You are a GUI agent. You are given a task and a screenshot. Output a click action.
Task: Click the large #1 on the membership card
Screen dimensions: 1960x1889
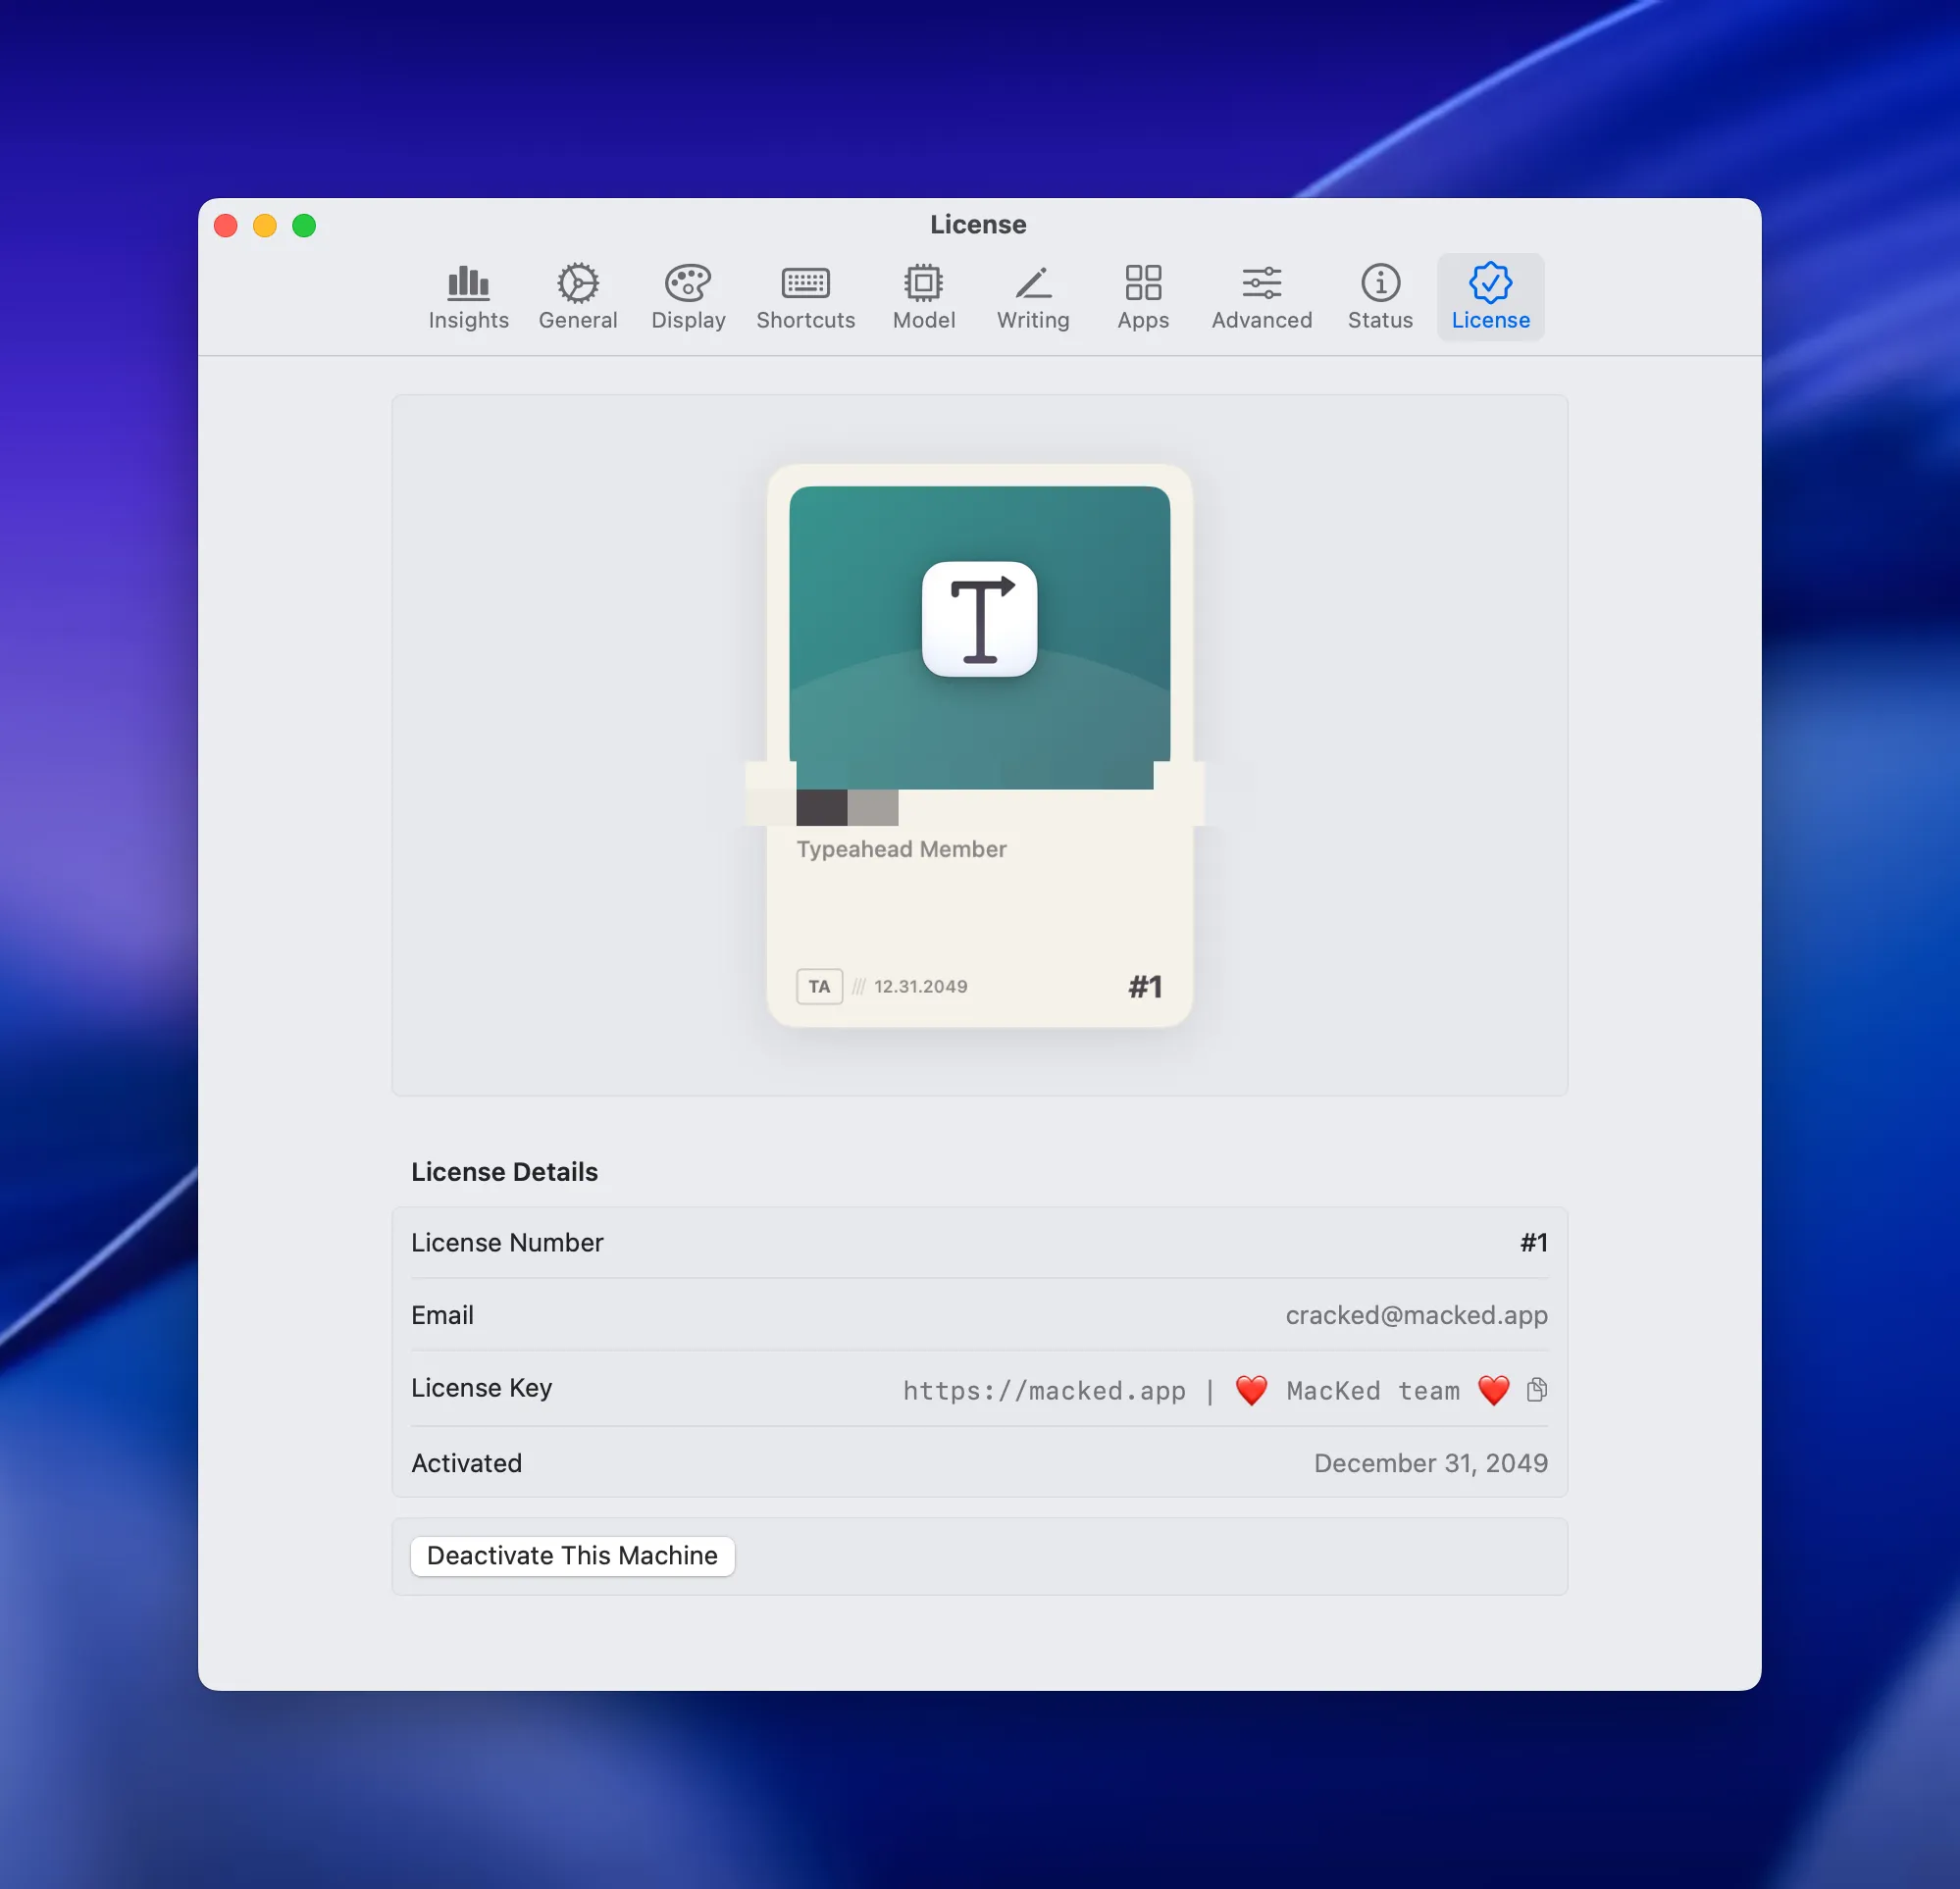pyautogui.click(x=1145, y=987)
